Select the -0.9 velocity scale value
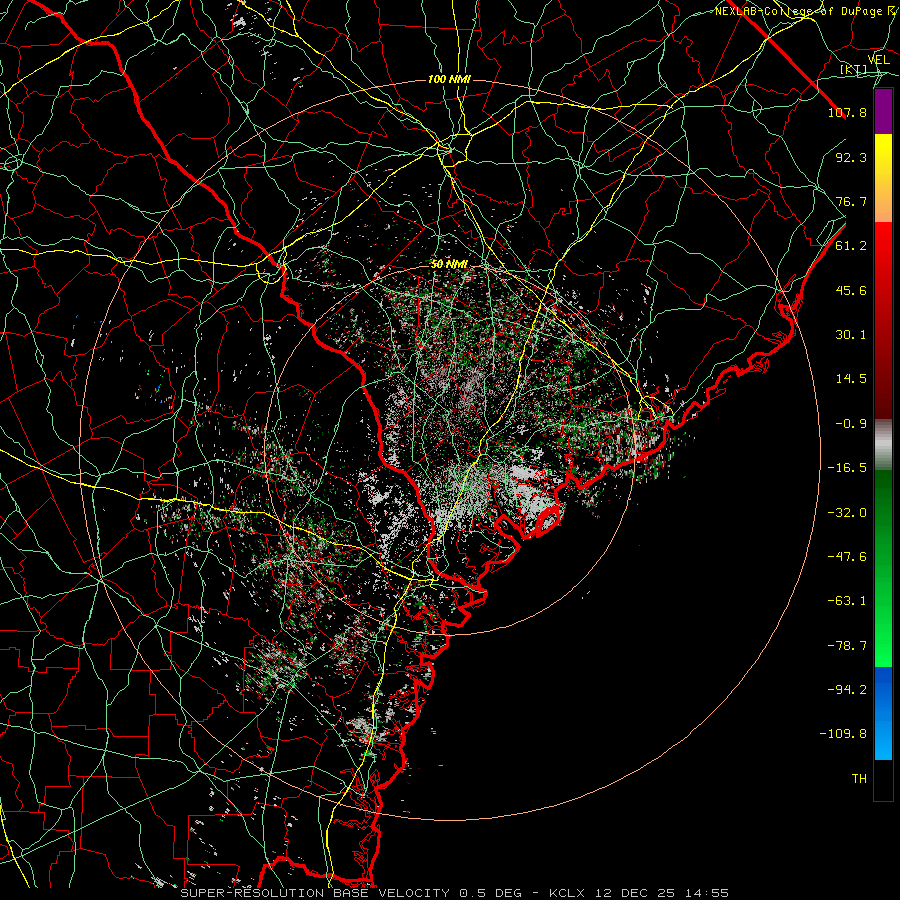The image size is (900, 900). tap(851, 424)
